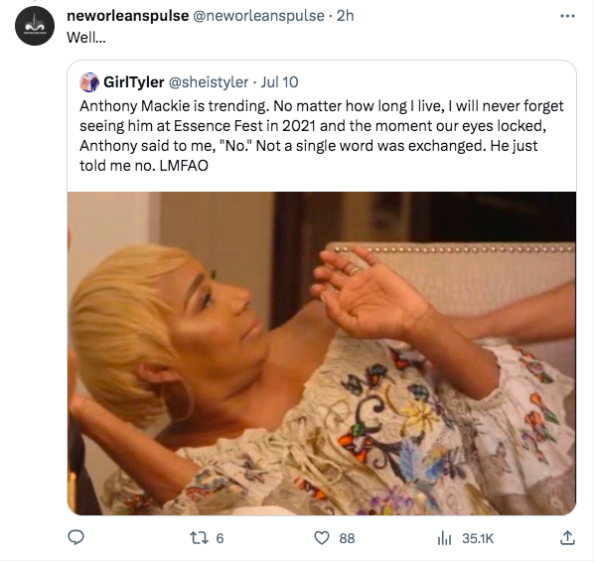Click the 35.1K view count
Image resolution: width=595 pixels, height=563 pixels.
478,538
